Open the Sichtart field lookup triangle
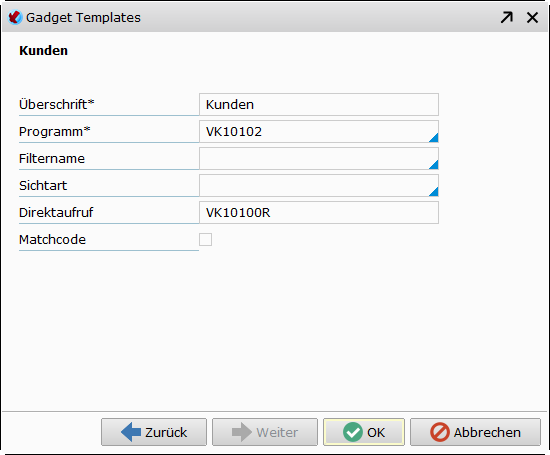The height and width of the screenshot is (455, 550). (x=434, y=191)
